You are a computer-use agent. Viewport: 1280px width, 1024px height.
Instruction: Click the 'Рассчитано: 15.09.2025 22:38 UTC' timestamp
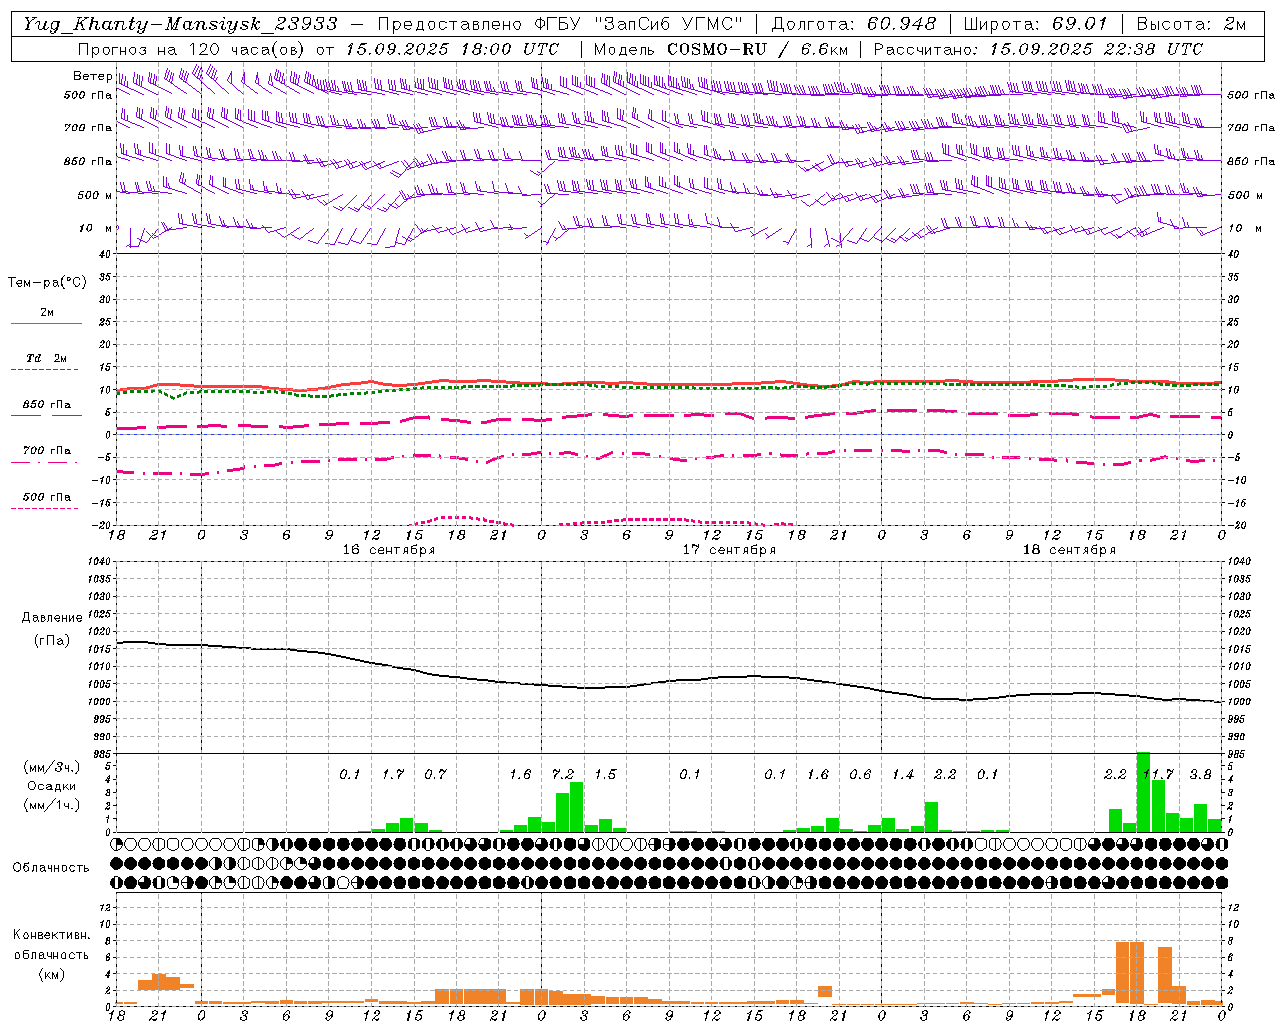click(x=1038, y=49)
